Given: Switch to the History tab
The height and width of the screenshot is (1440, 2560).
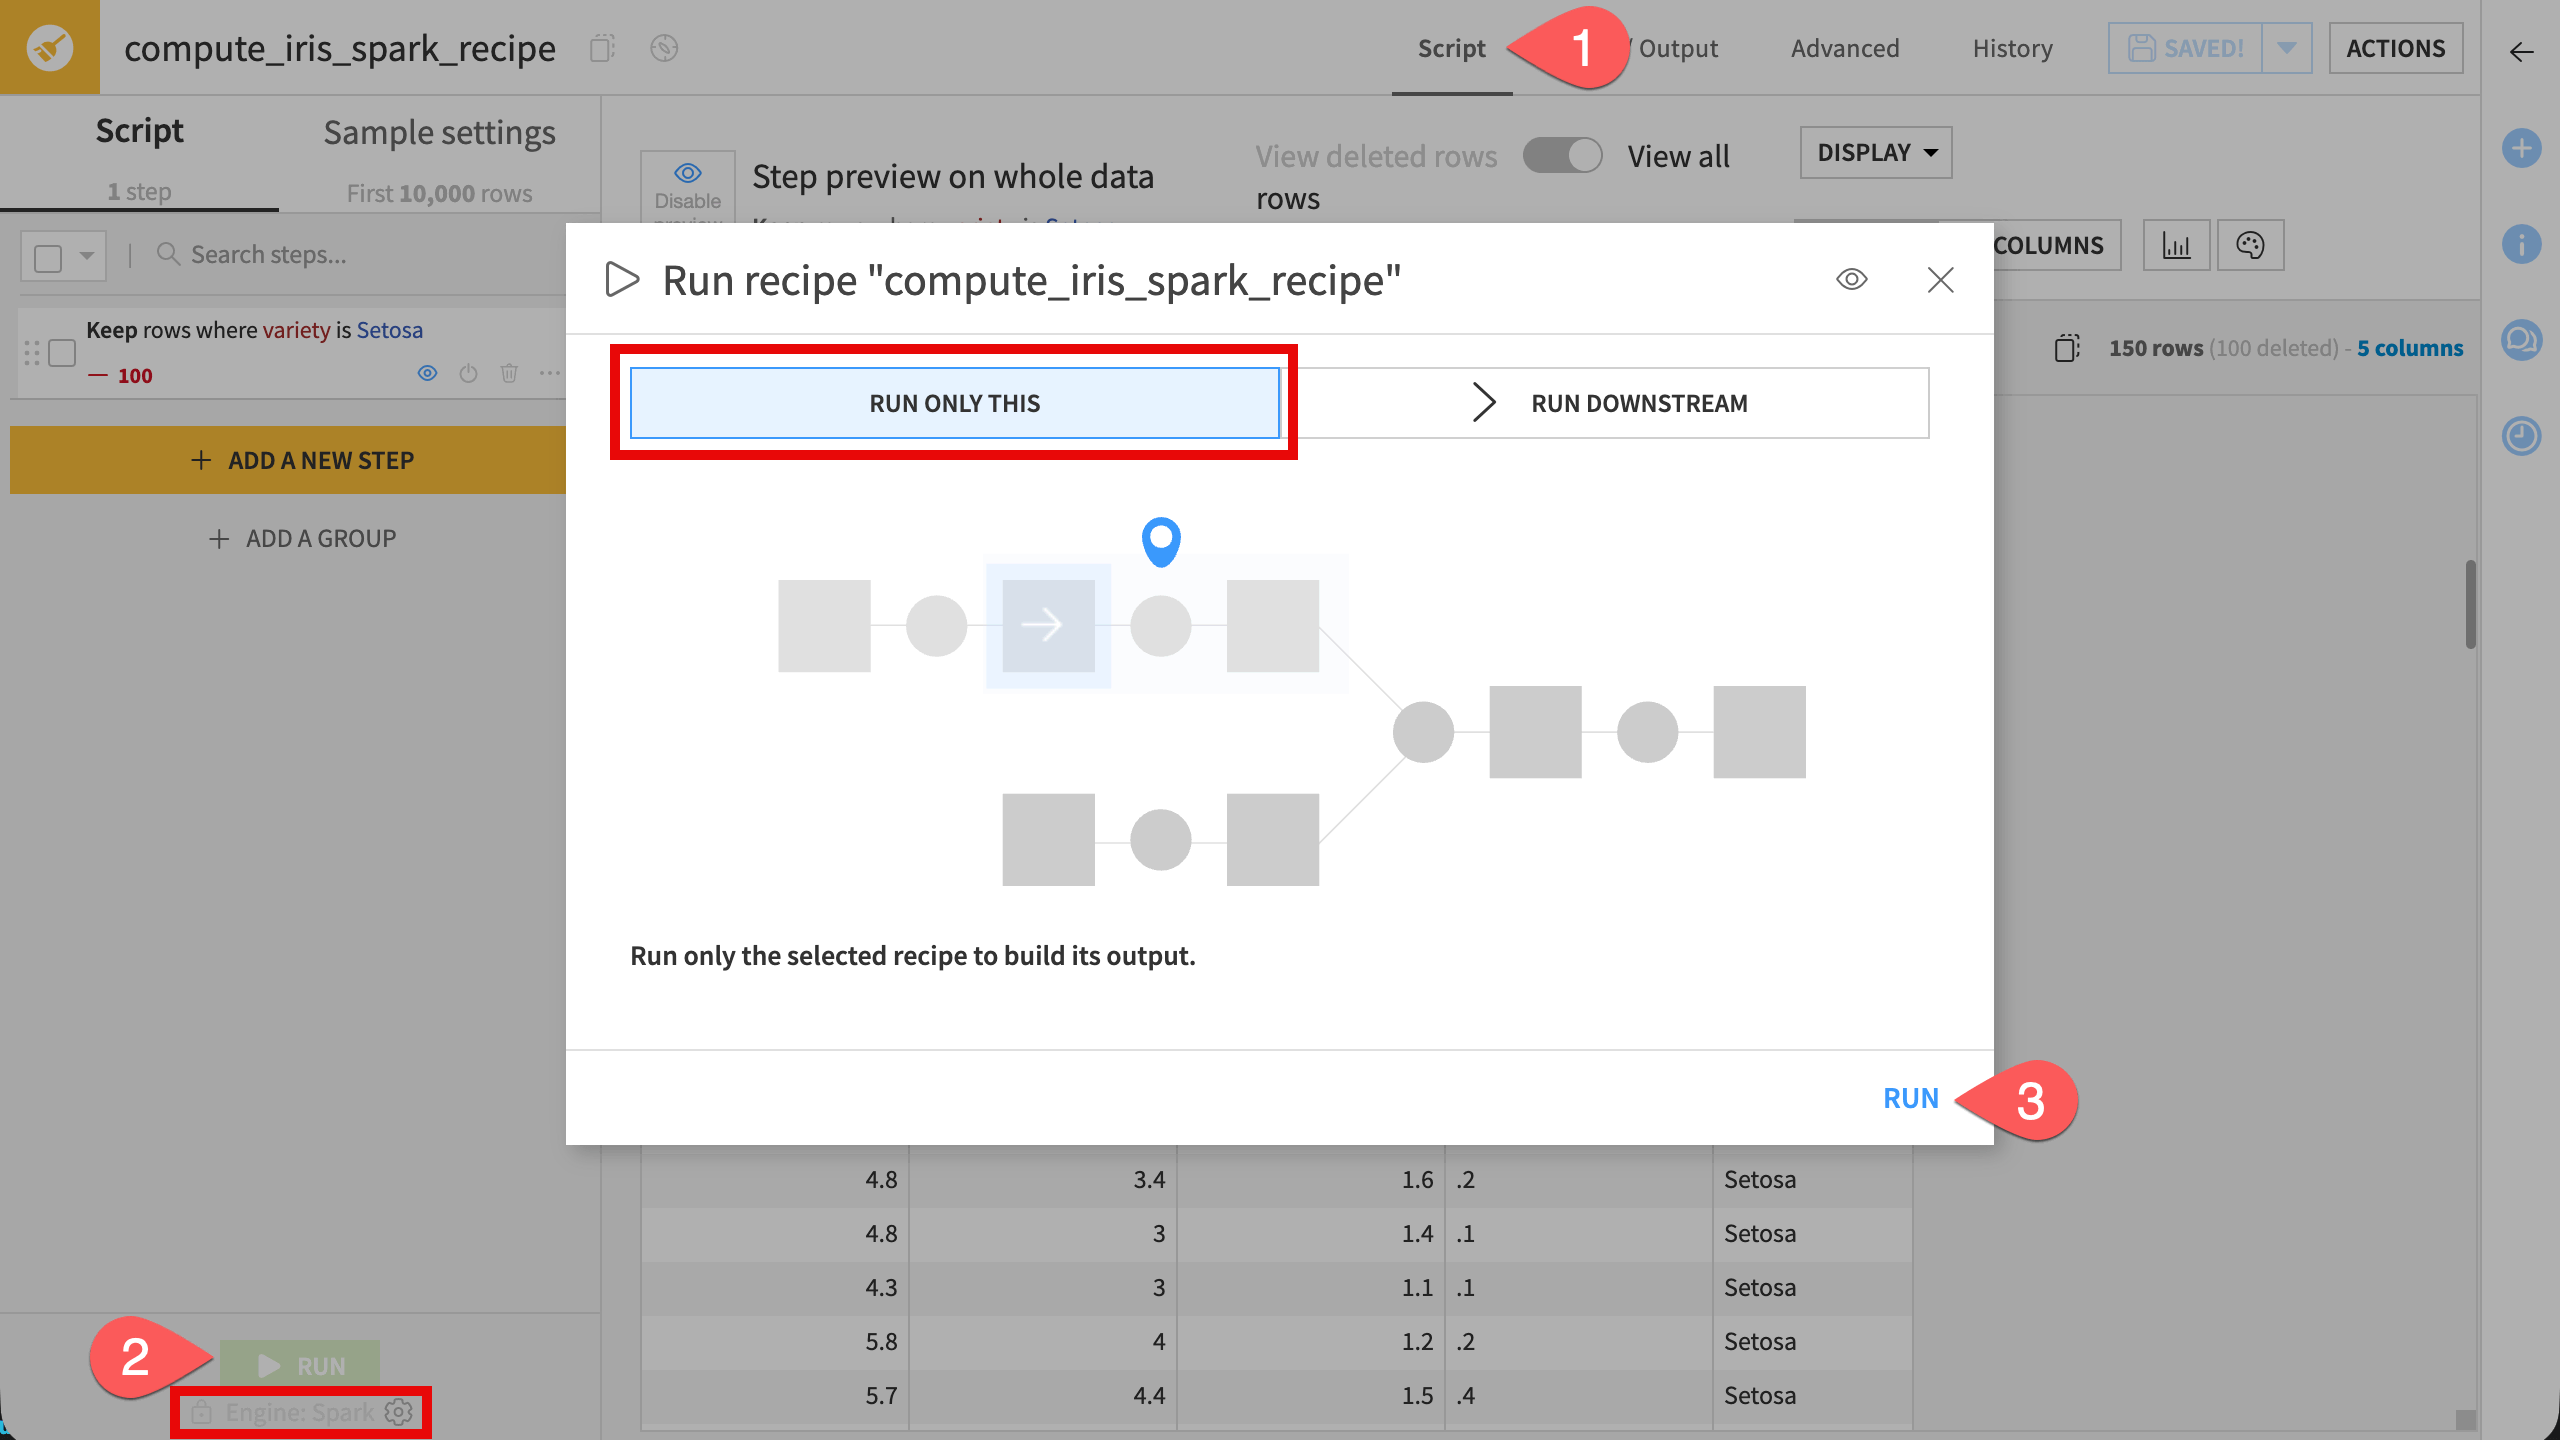Looking at the screenshot, I should point(2012,48).
